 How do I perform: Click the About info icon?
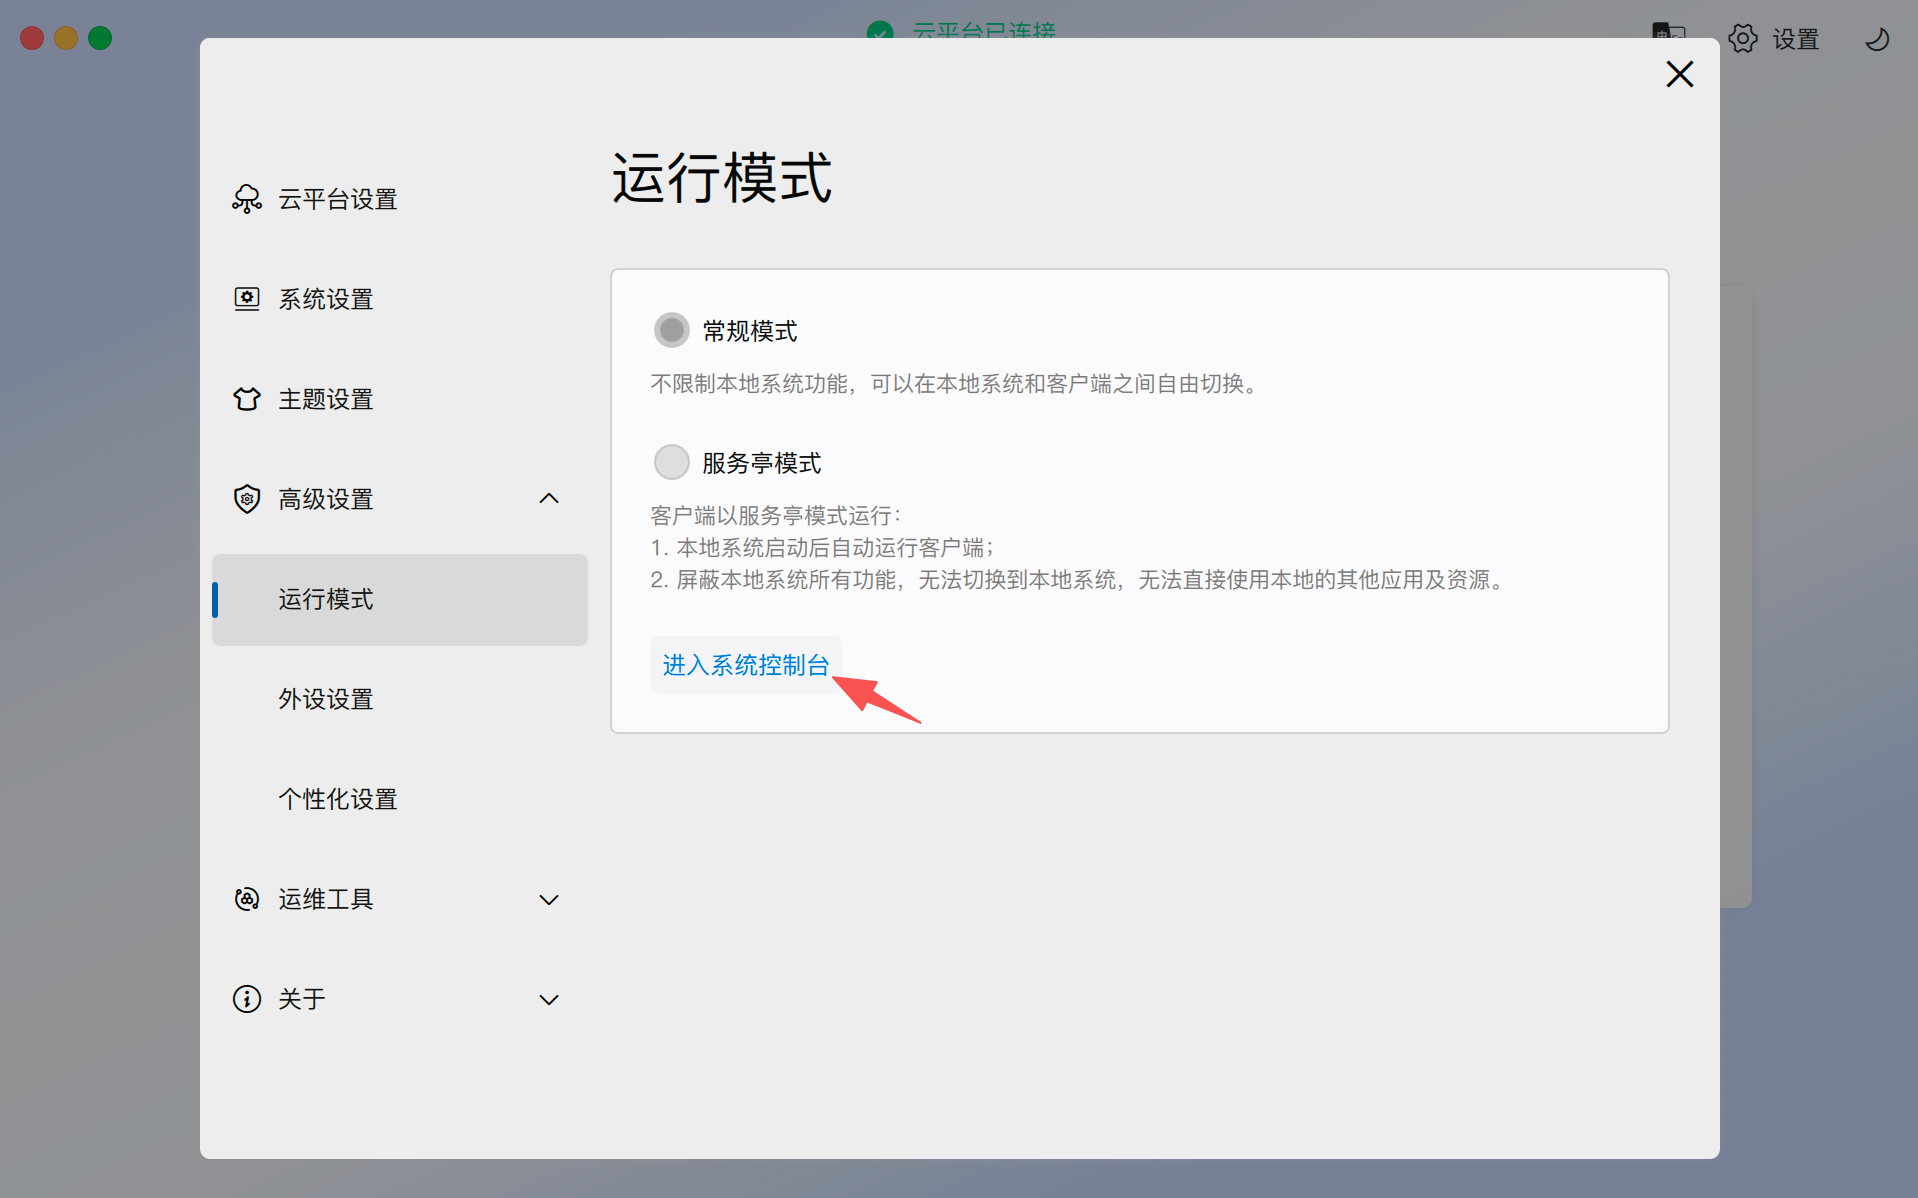246,999
